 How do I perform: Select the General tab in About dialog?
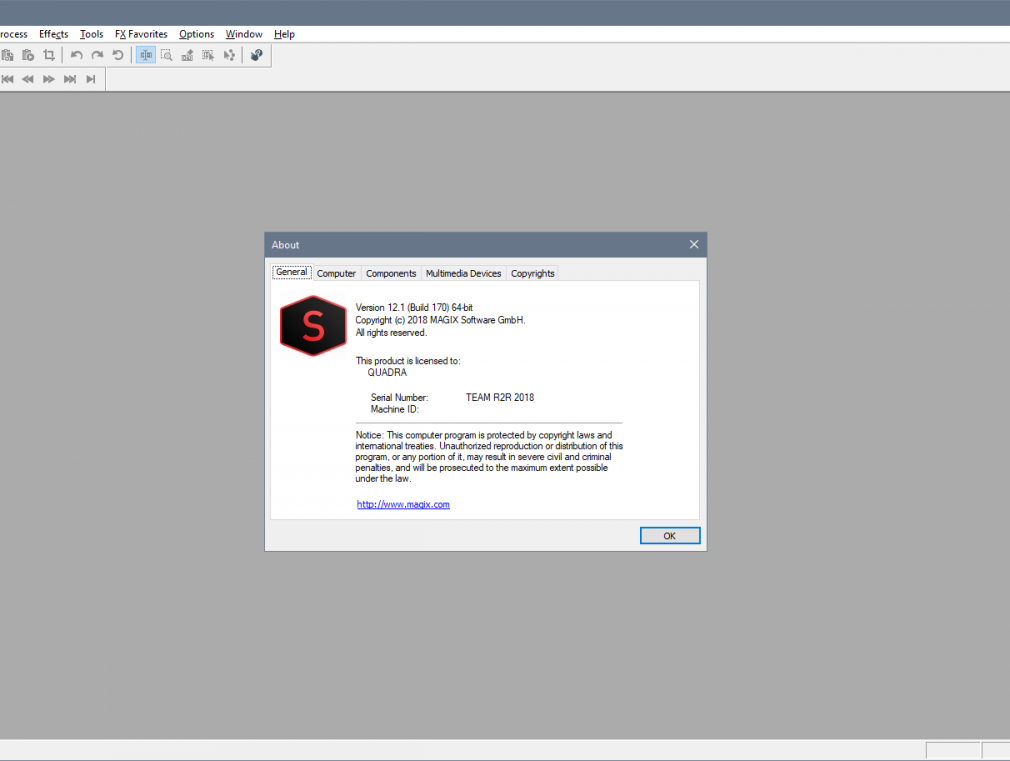coord(292,273)
